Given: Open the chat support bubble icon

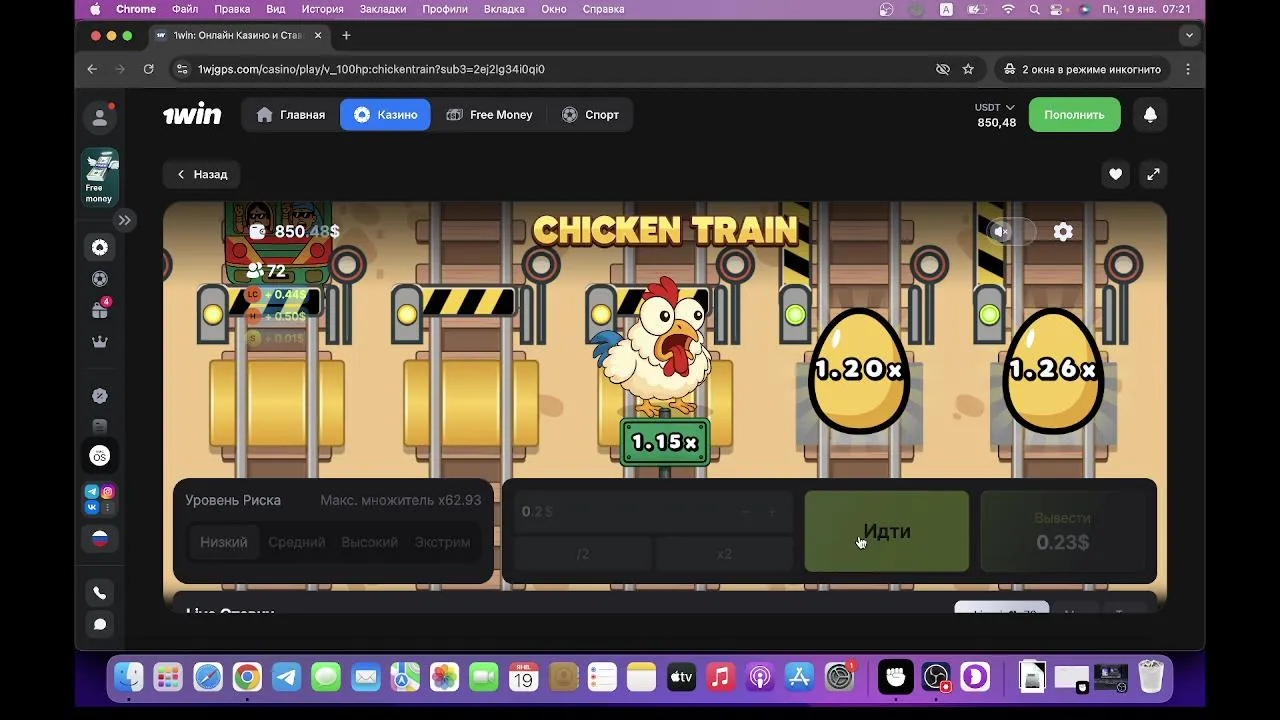Looking at the screenshot, I should [100, 624].
